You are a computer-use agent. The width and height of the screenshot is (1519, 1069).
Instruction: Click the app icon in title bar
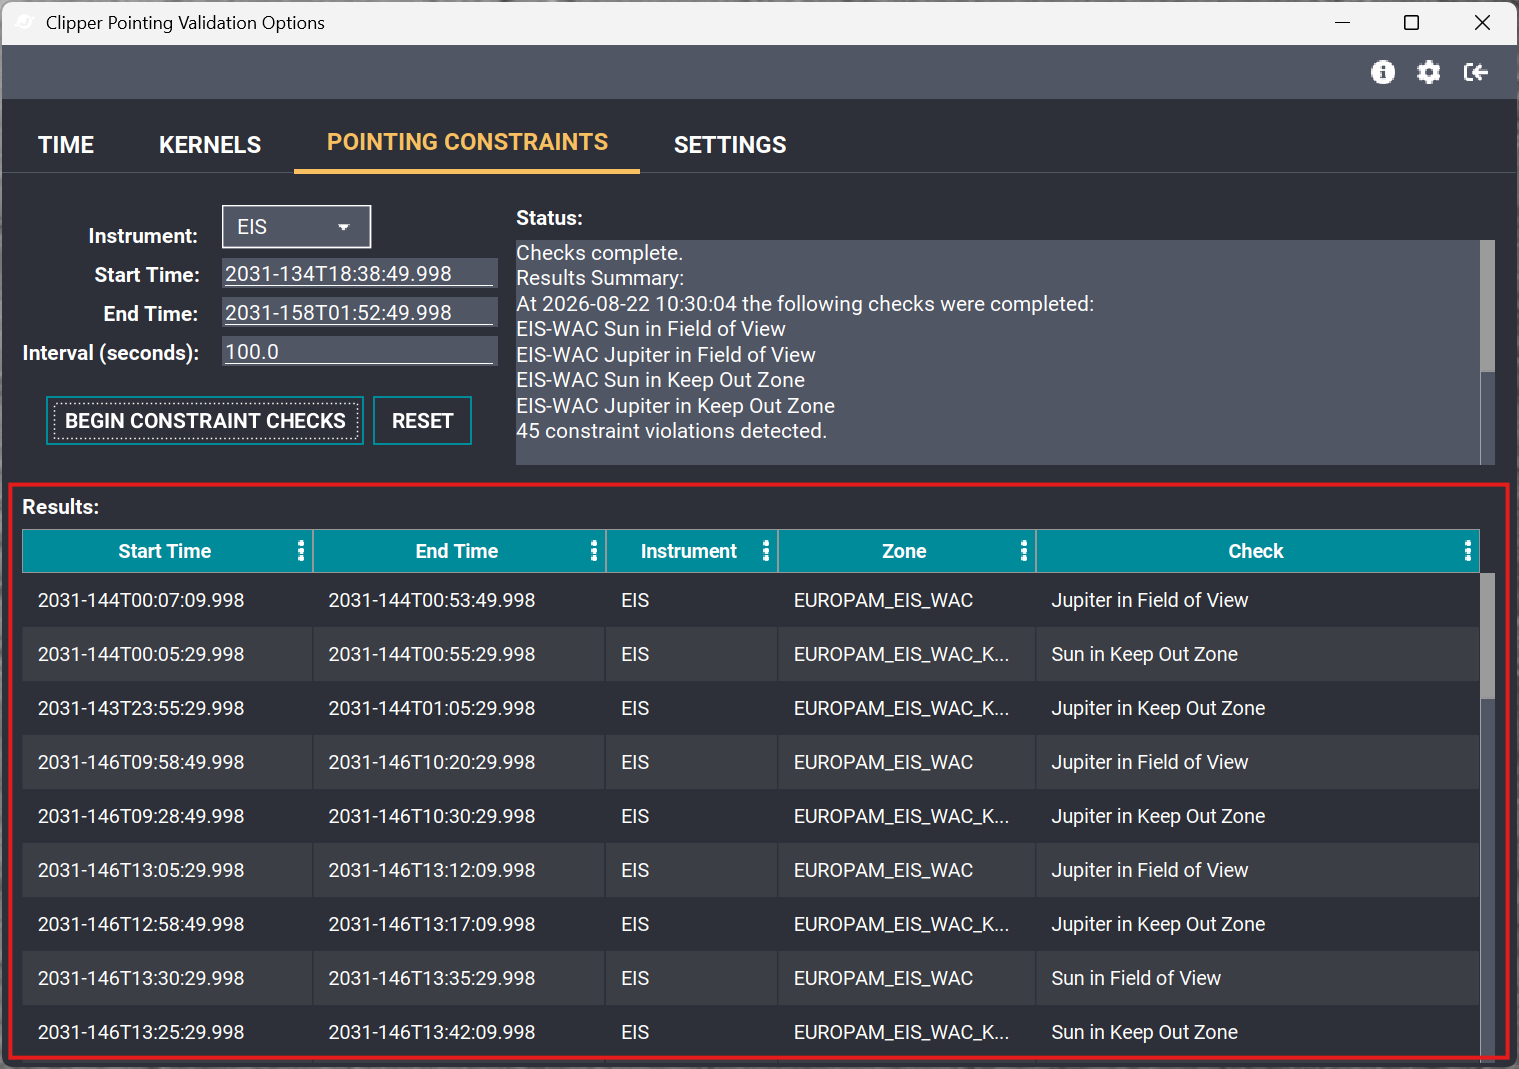pyautogui.click(x=25, y=22)
